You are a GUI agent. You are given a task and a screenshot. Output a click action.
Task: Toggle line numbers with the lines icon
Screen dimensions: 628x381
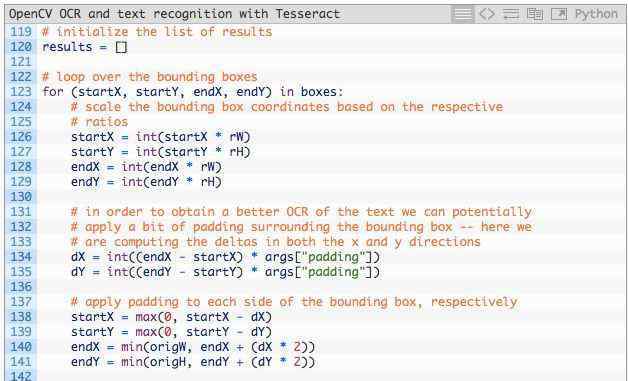(x=463, y=14)
